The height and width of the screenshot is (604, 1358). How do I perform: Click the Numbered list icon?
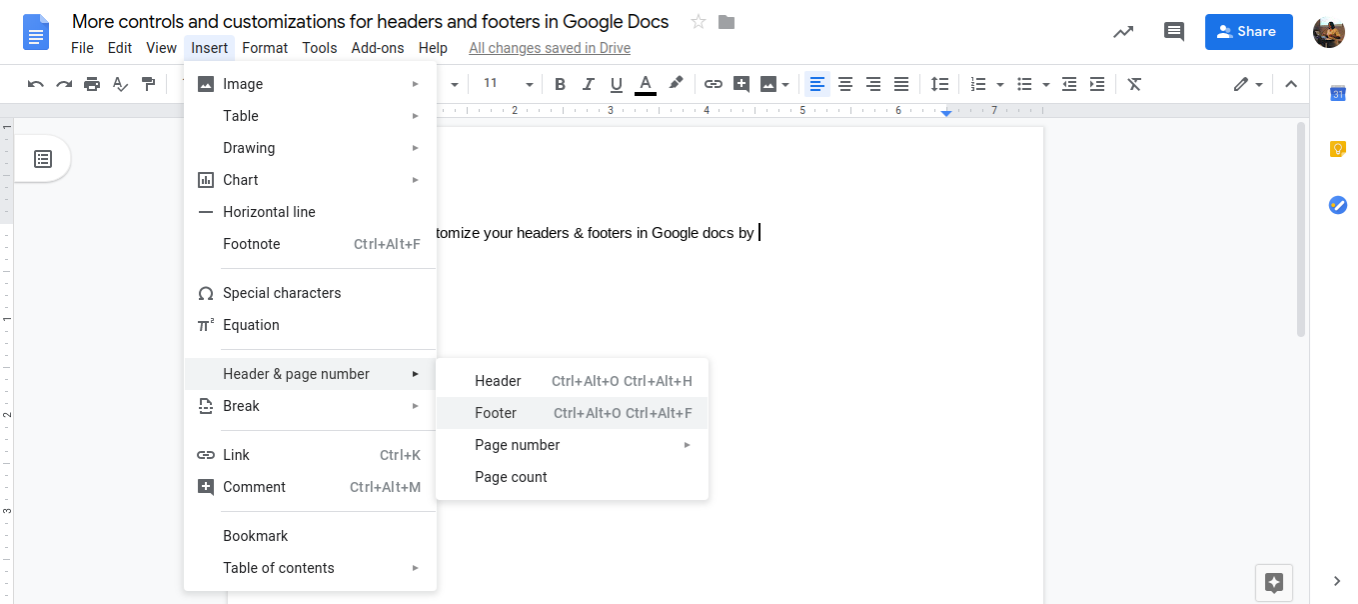tap(979, 84)
